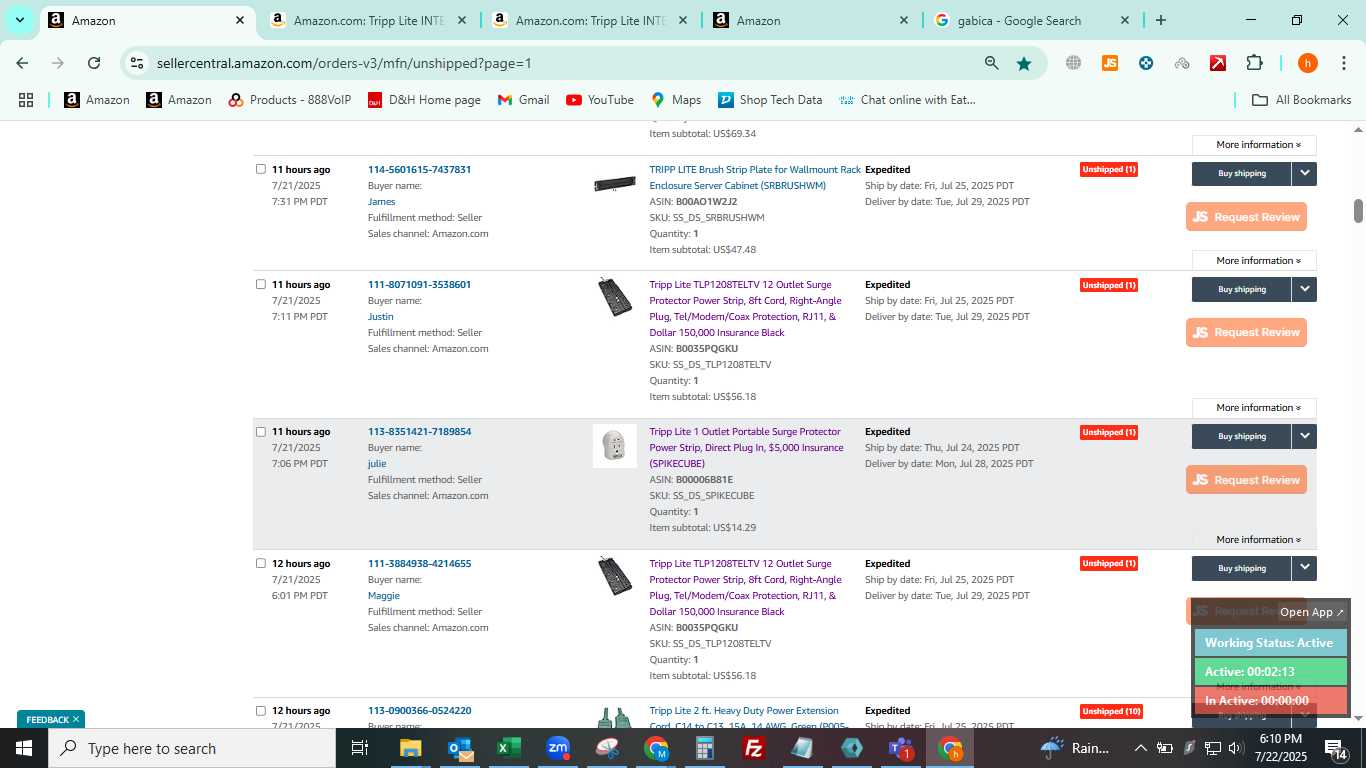
Task: Expand Buy shipping dropdown for Maggie's order
Action: (x=1304, y=568)
